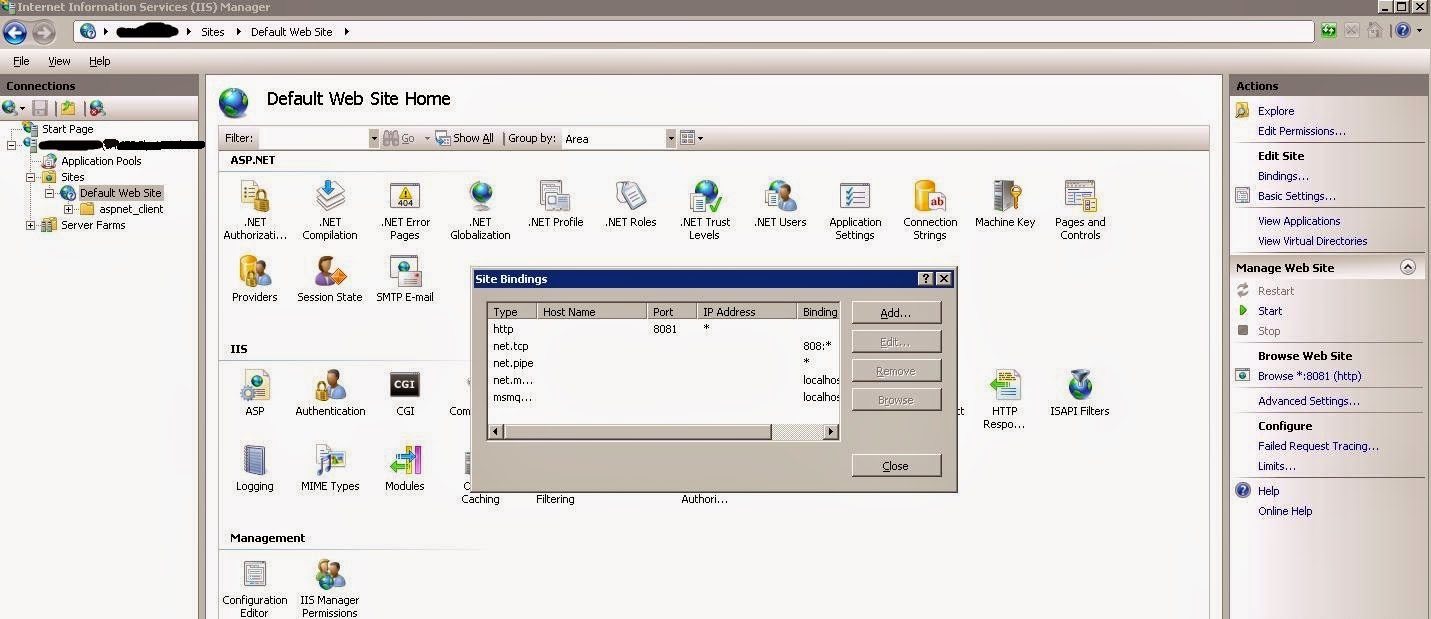Select Start Page in Connections tree
Image resolution: width=1431 pixels, height=619 pixels.
[67, 129]
